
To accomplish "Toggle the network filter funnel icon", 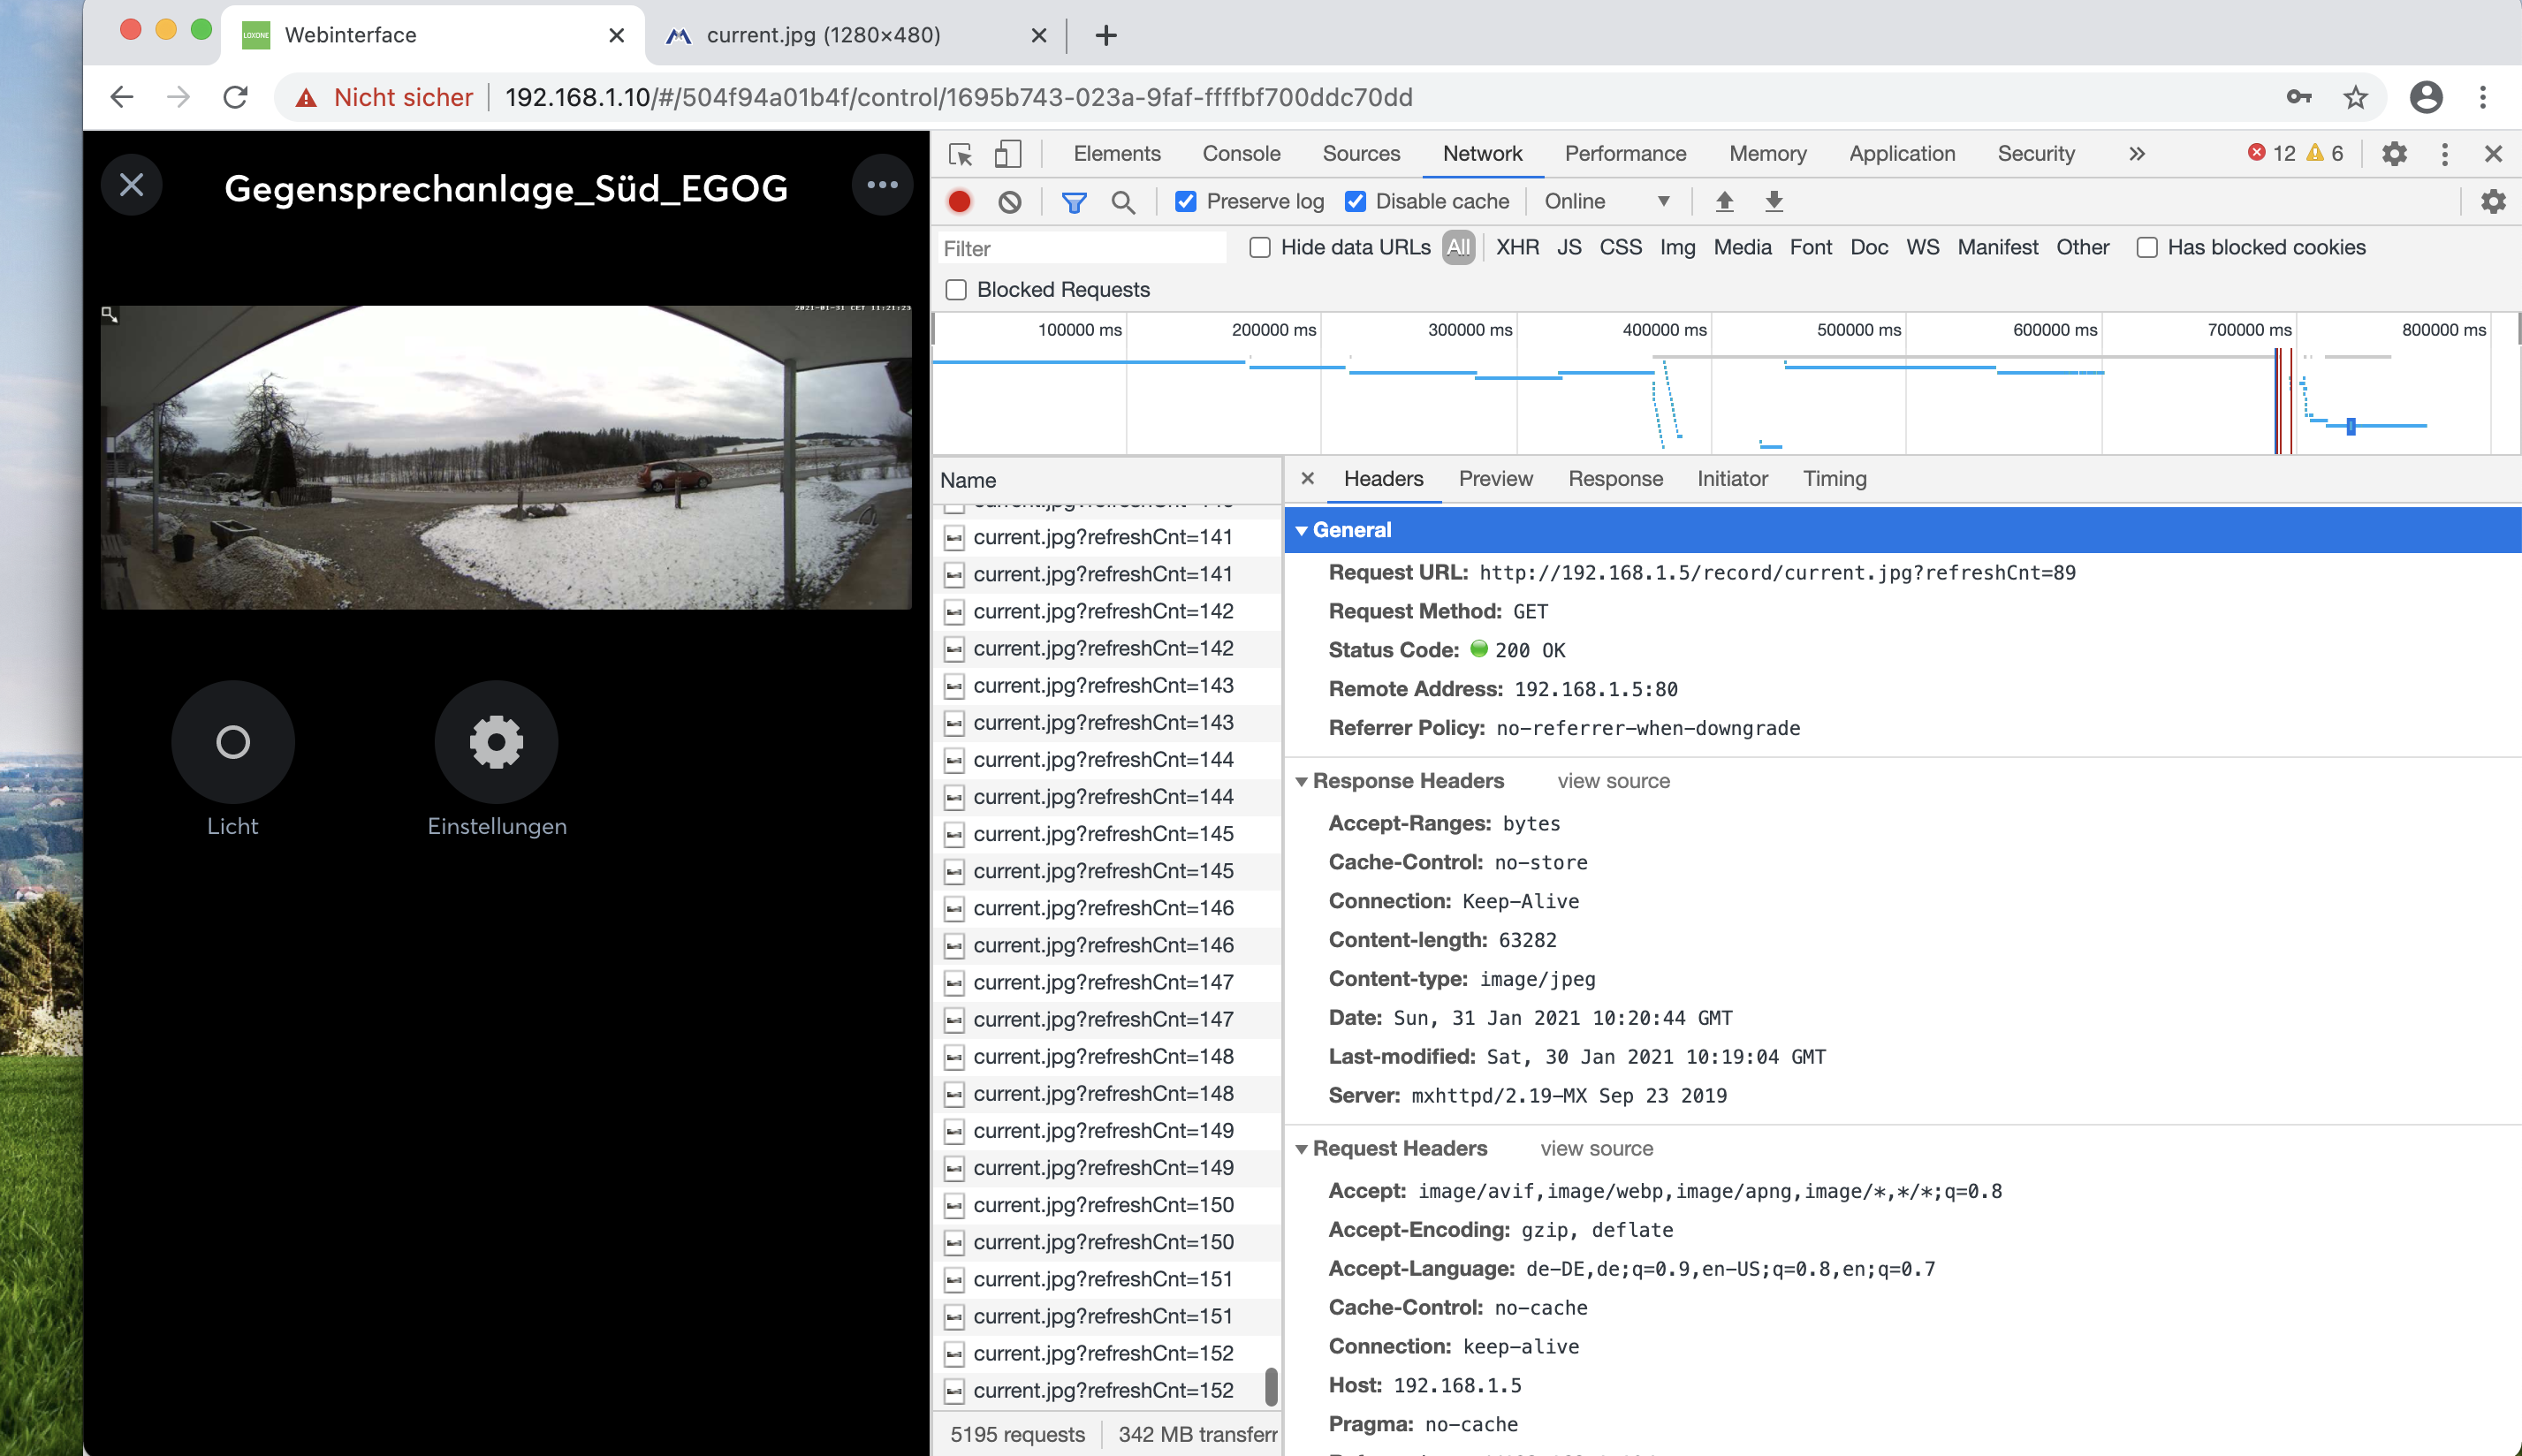I will pos(1073,202).
